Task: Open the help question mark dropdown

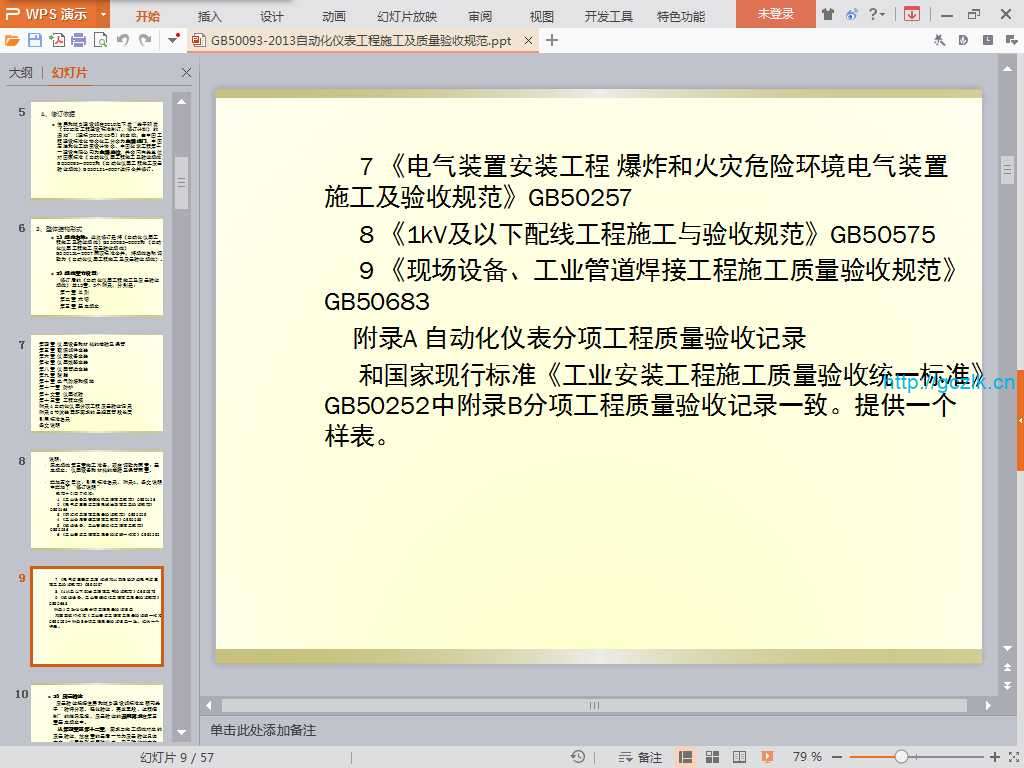Action: [876, 14]
